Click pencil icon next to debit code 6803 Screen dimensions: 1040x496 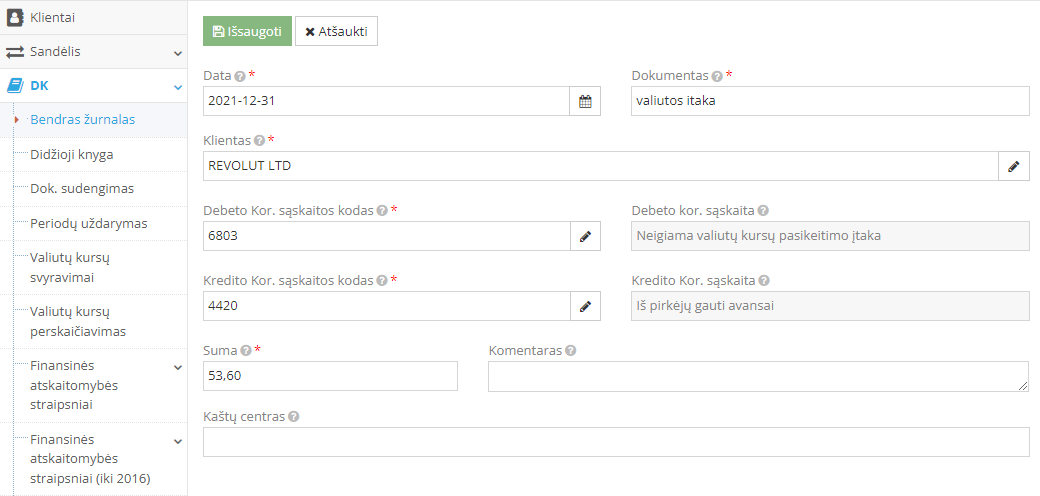pyautogui.click(x=585, y=236)
